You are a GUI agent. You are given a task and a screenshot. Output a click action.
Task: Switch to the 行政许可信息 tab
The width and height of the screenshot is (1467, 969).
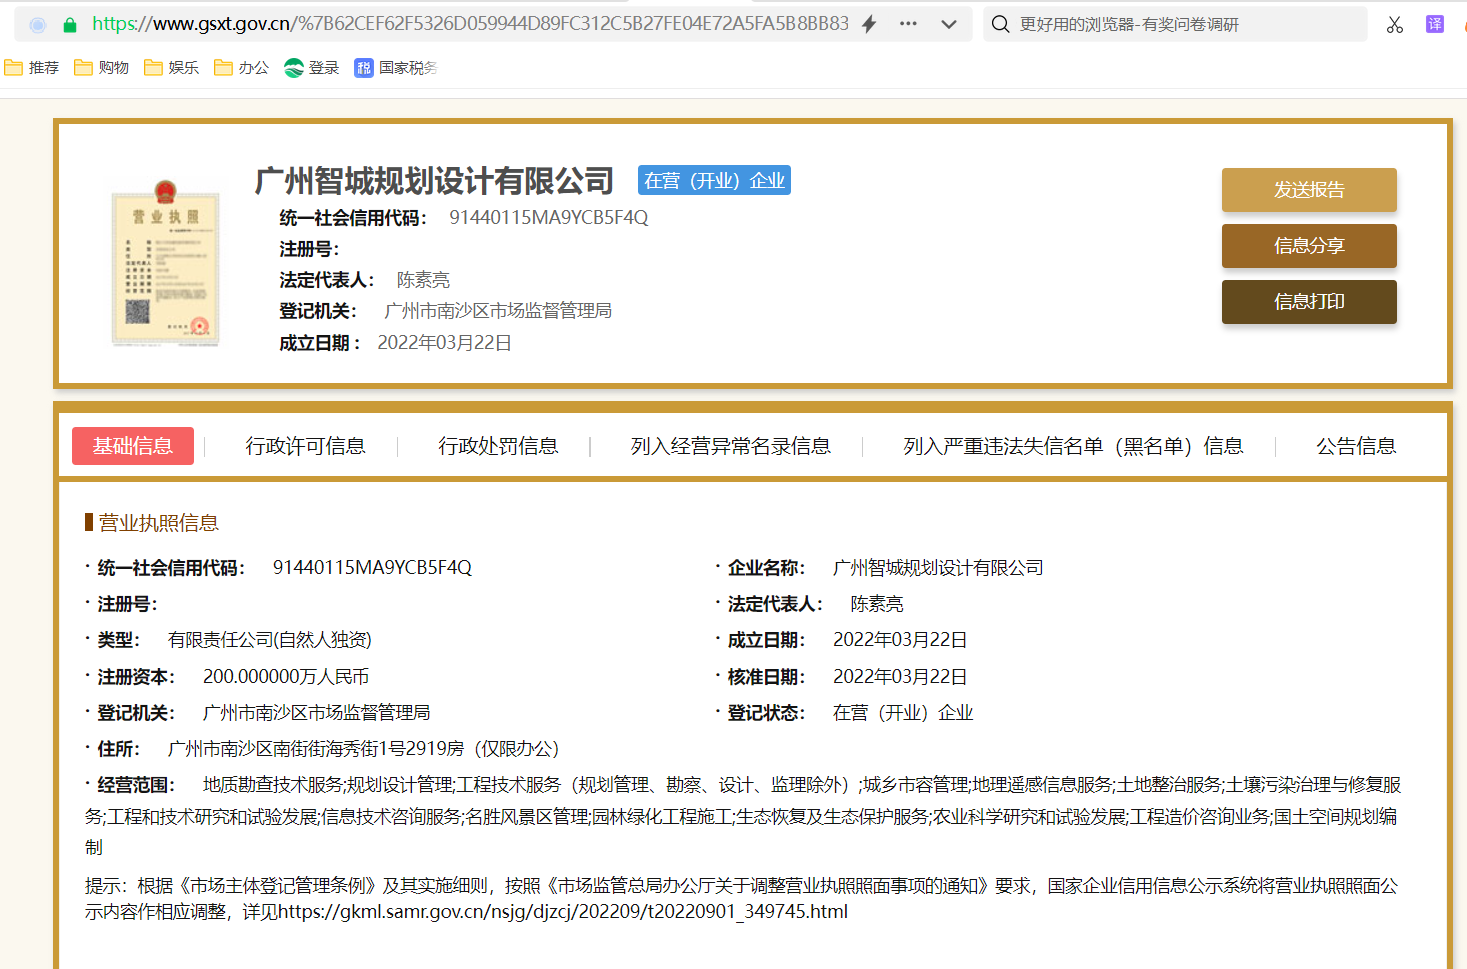click(306, 446)
